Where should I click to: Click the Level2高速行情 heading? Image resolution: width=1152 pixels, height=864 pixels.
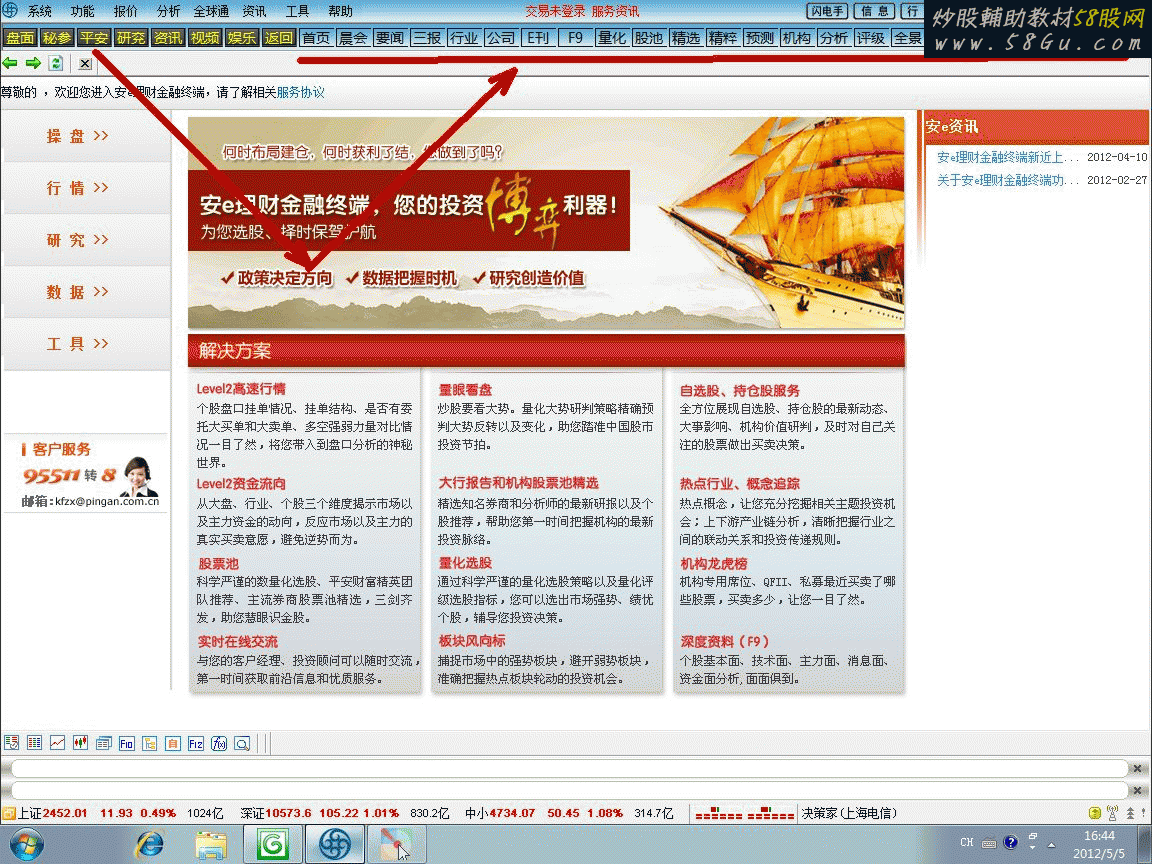pos(241,389)
